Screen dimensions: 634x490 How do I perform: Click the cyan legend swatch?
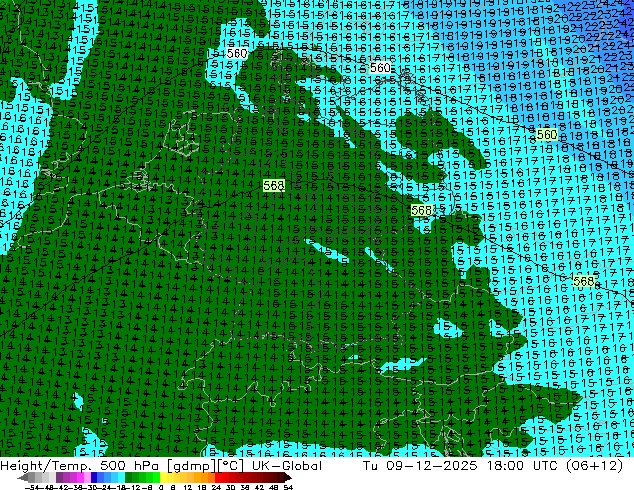coord(121,477)
